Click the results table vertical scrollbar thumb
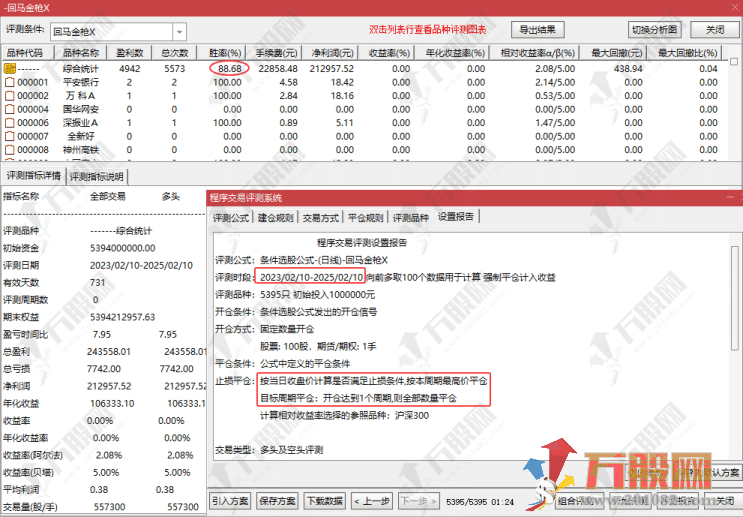Image resolution: width=743 pixels, height=517 pixels. pyautogui.click(x=734, y=62)
